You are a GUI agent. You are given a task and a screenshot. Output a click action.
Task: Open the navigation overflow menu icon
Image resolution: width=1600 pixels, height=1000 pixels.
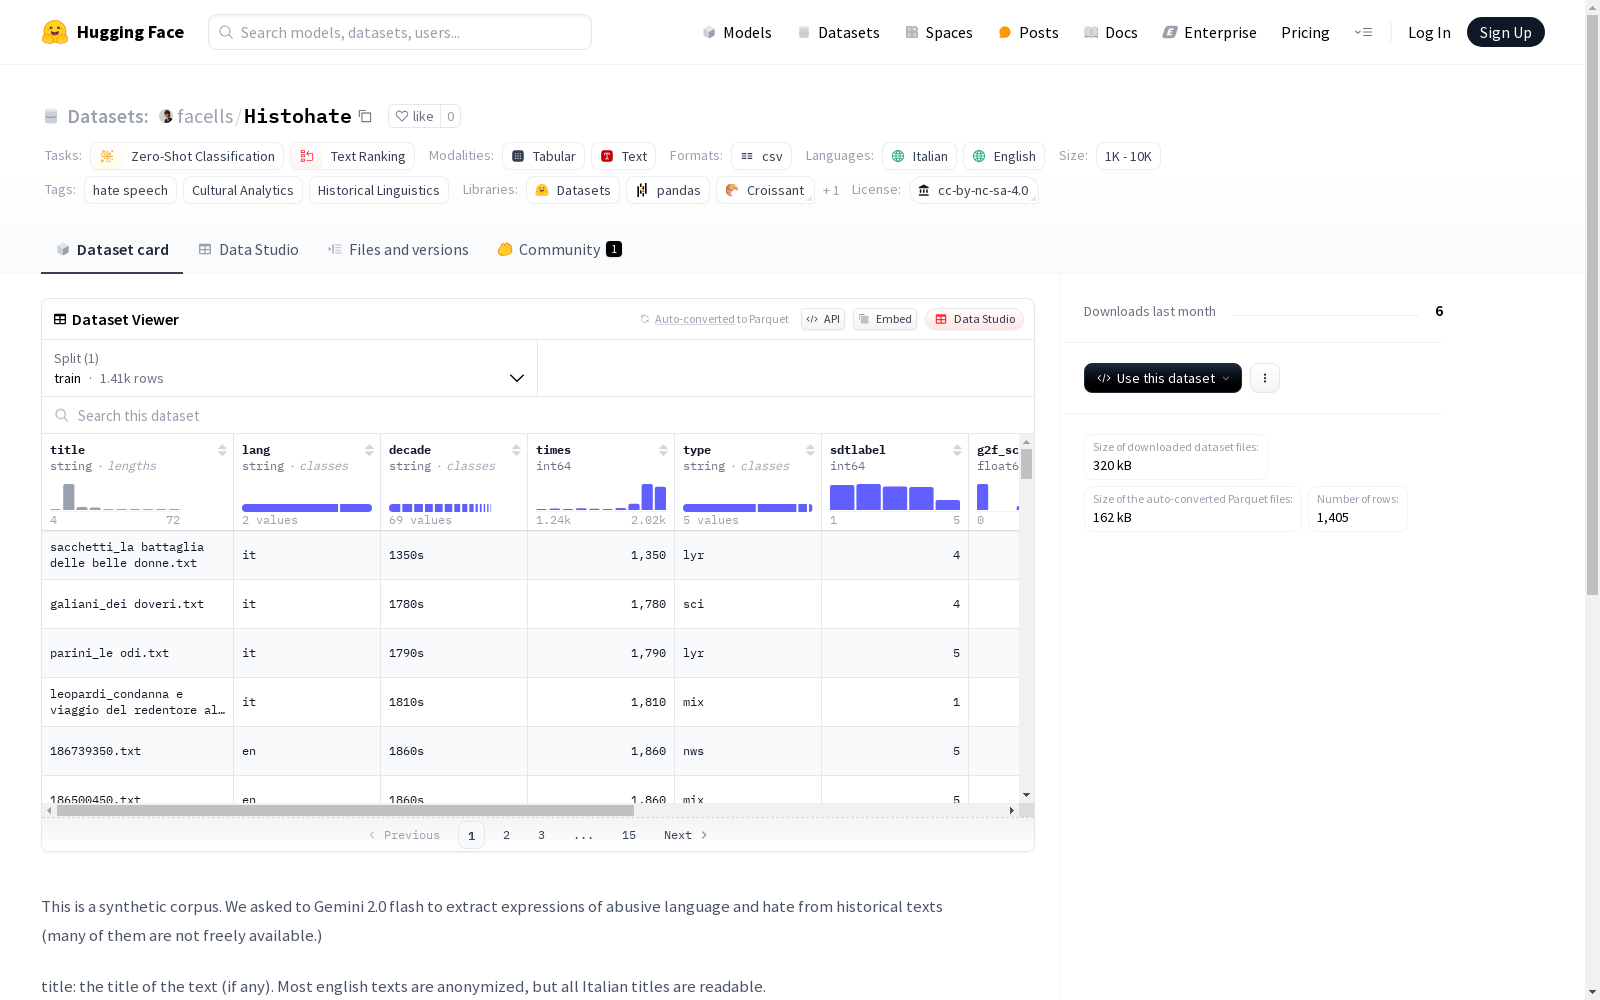click(x=1363, y=32)
